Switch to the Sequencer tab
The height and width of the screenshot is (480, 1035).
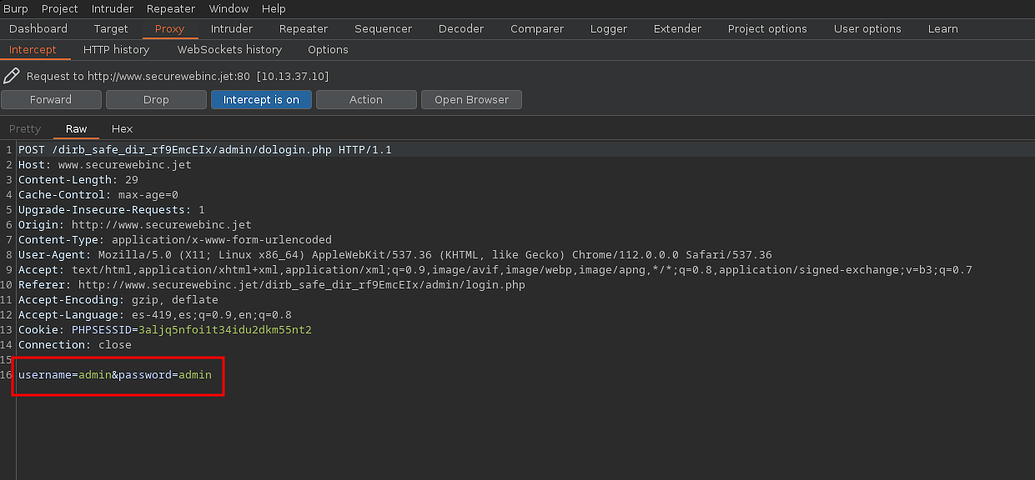383,29
